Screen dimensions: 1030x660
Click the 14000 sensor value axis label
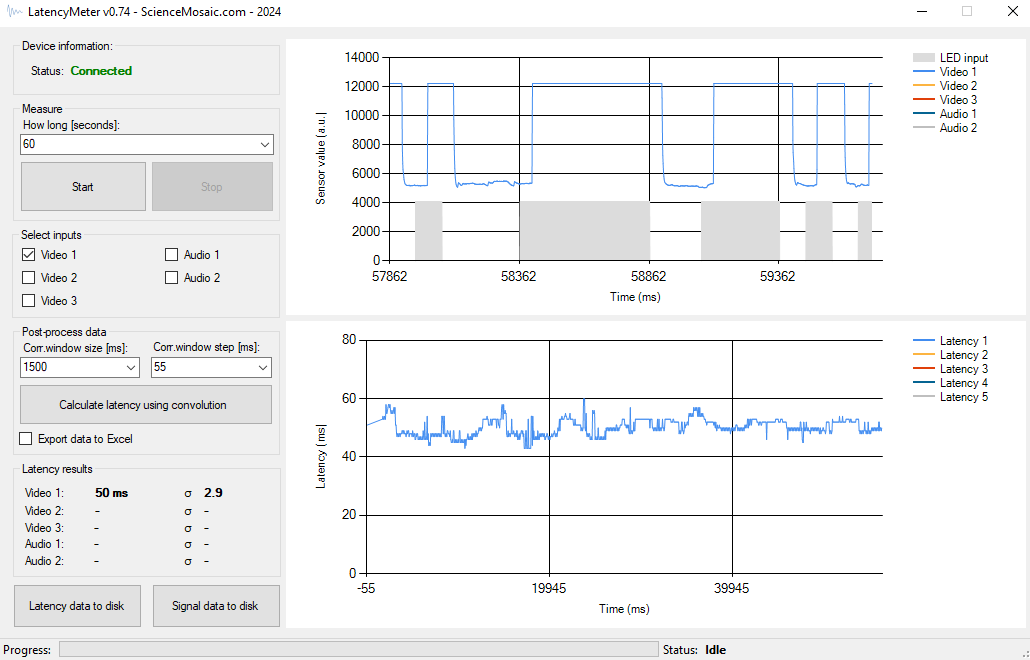[362, 58]
